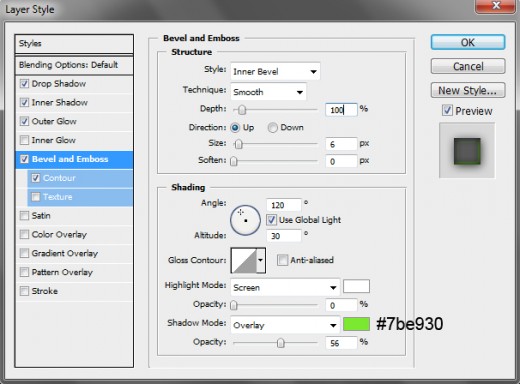This screenshot has height=384, width=520.
Task: Click the Depth percentage input field
Action: coord(341,110)
